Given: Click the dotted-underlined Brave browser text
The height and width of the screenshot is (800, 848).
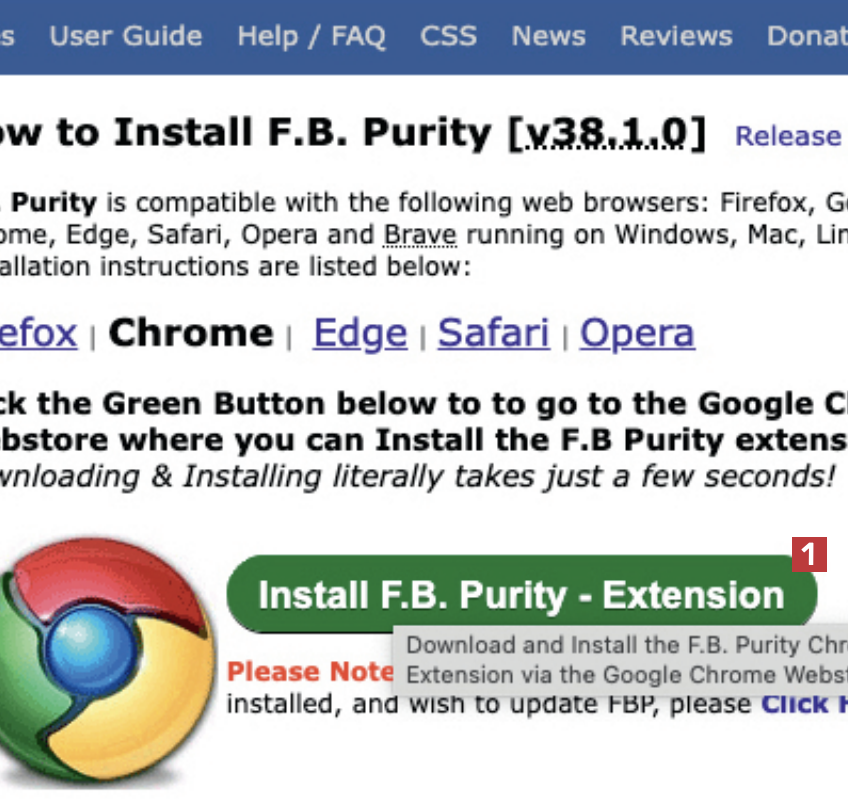Looking at the screenshot, I should pos(420,236).
